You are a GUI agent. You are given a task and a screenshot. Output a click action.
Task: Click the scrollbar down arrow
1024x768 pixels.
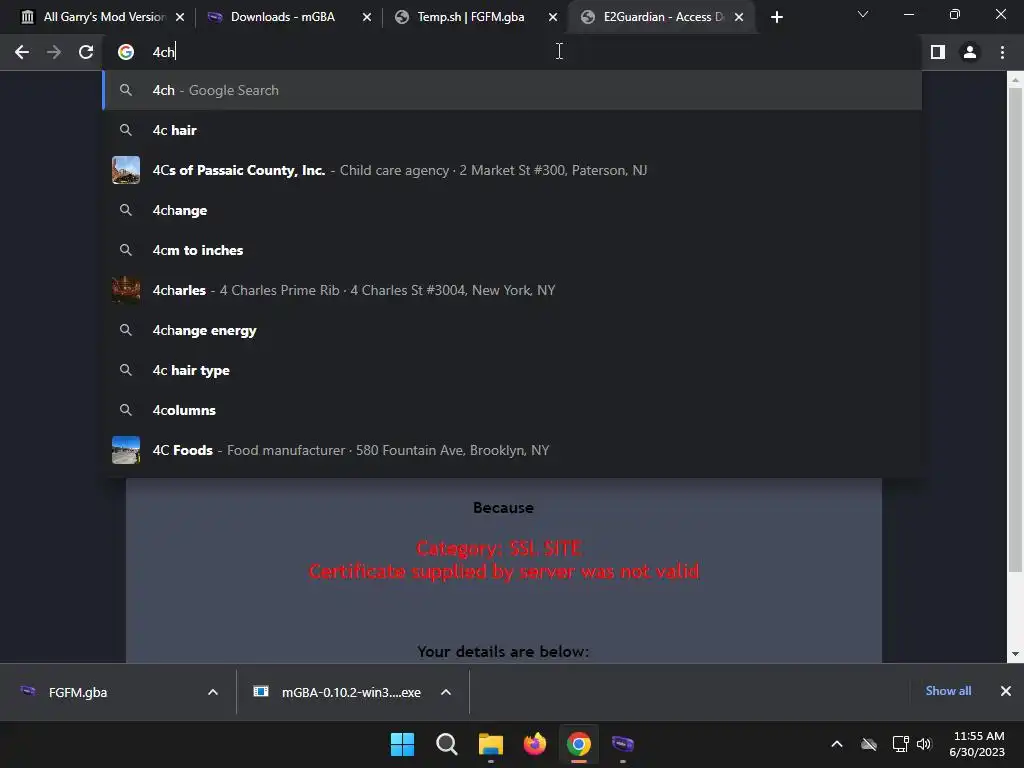pyautogui.click(x=1015, y=654)
